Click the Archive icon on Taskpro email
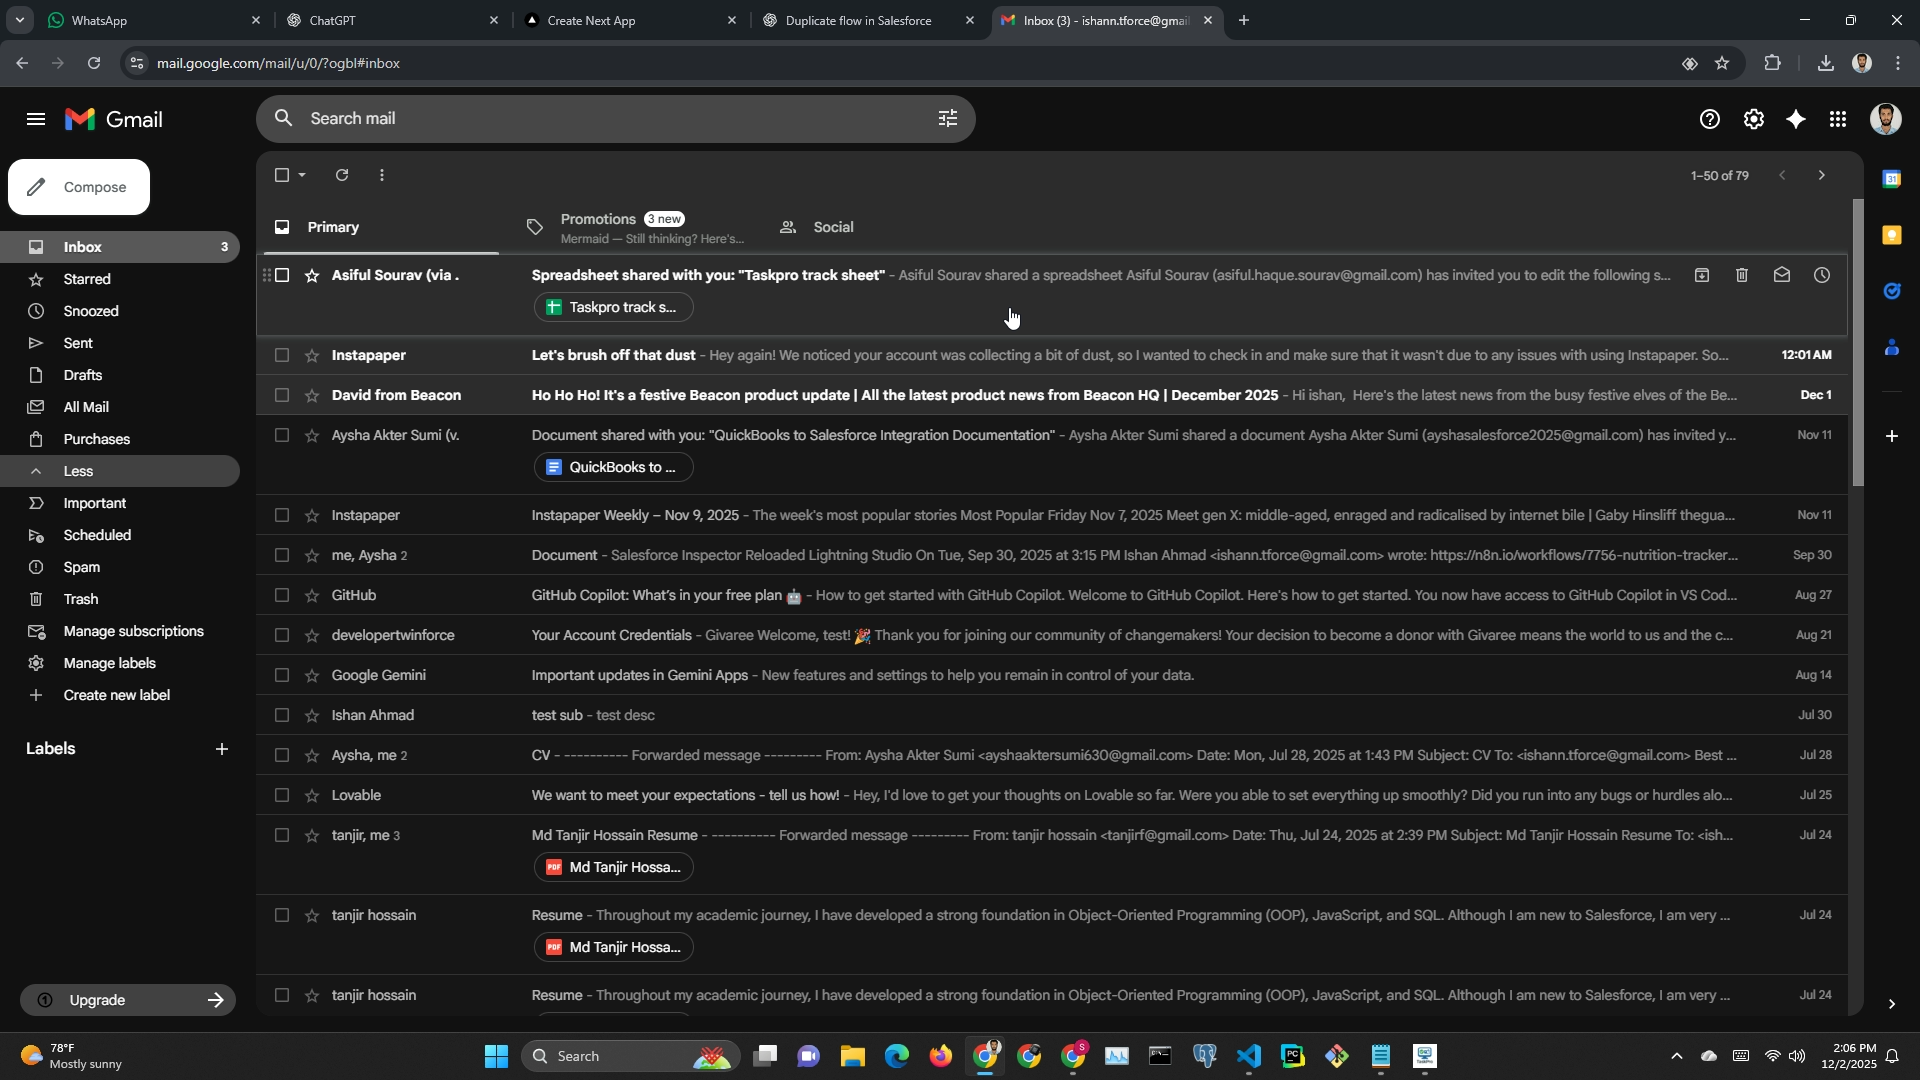The image size is (1920, 1080). (1701, 275)
